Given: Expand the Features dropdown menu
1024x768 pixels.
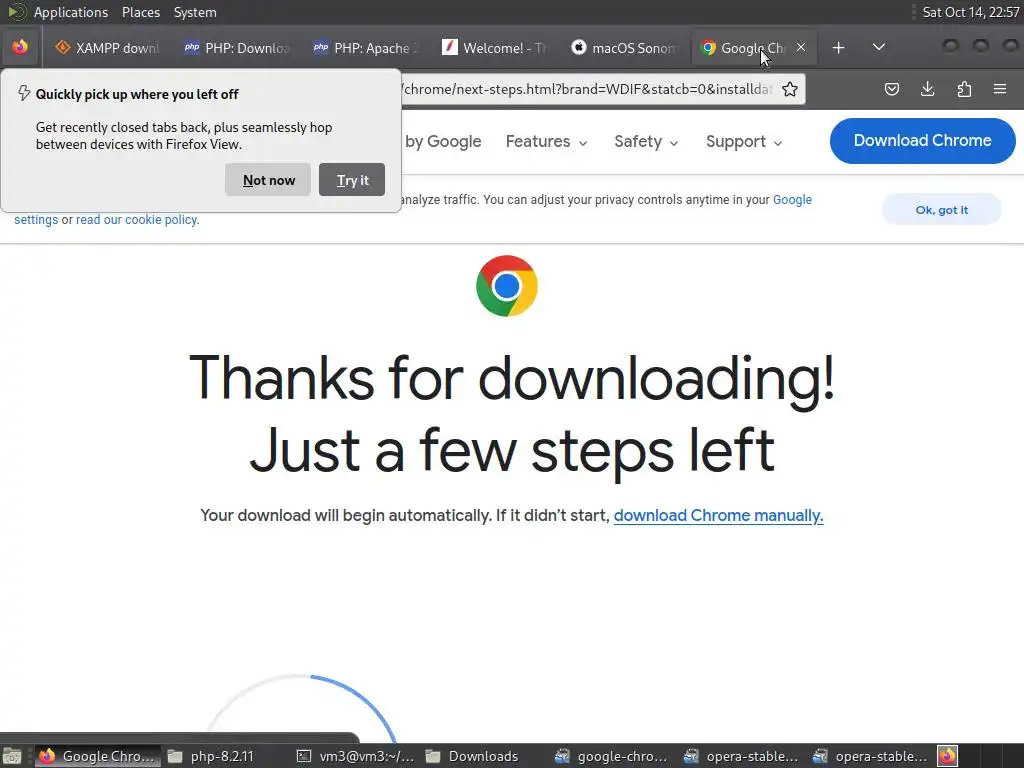Looking at the screenshot, I should 547,142.
